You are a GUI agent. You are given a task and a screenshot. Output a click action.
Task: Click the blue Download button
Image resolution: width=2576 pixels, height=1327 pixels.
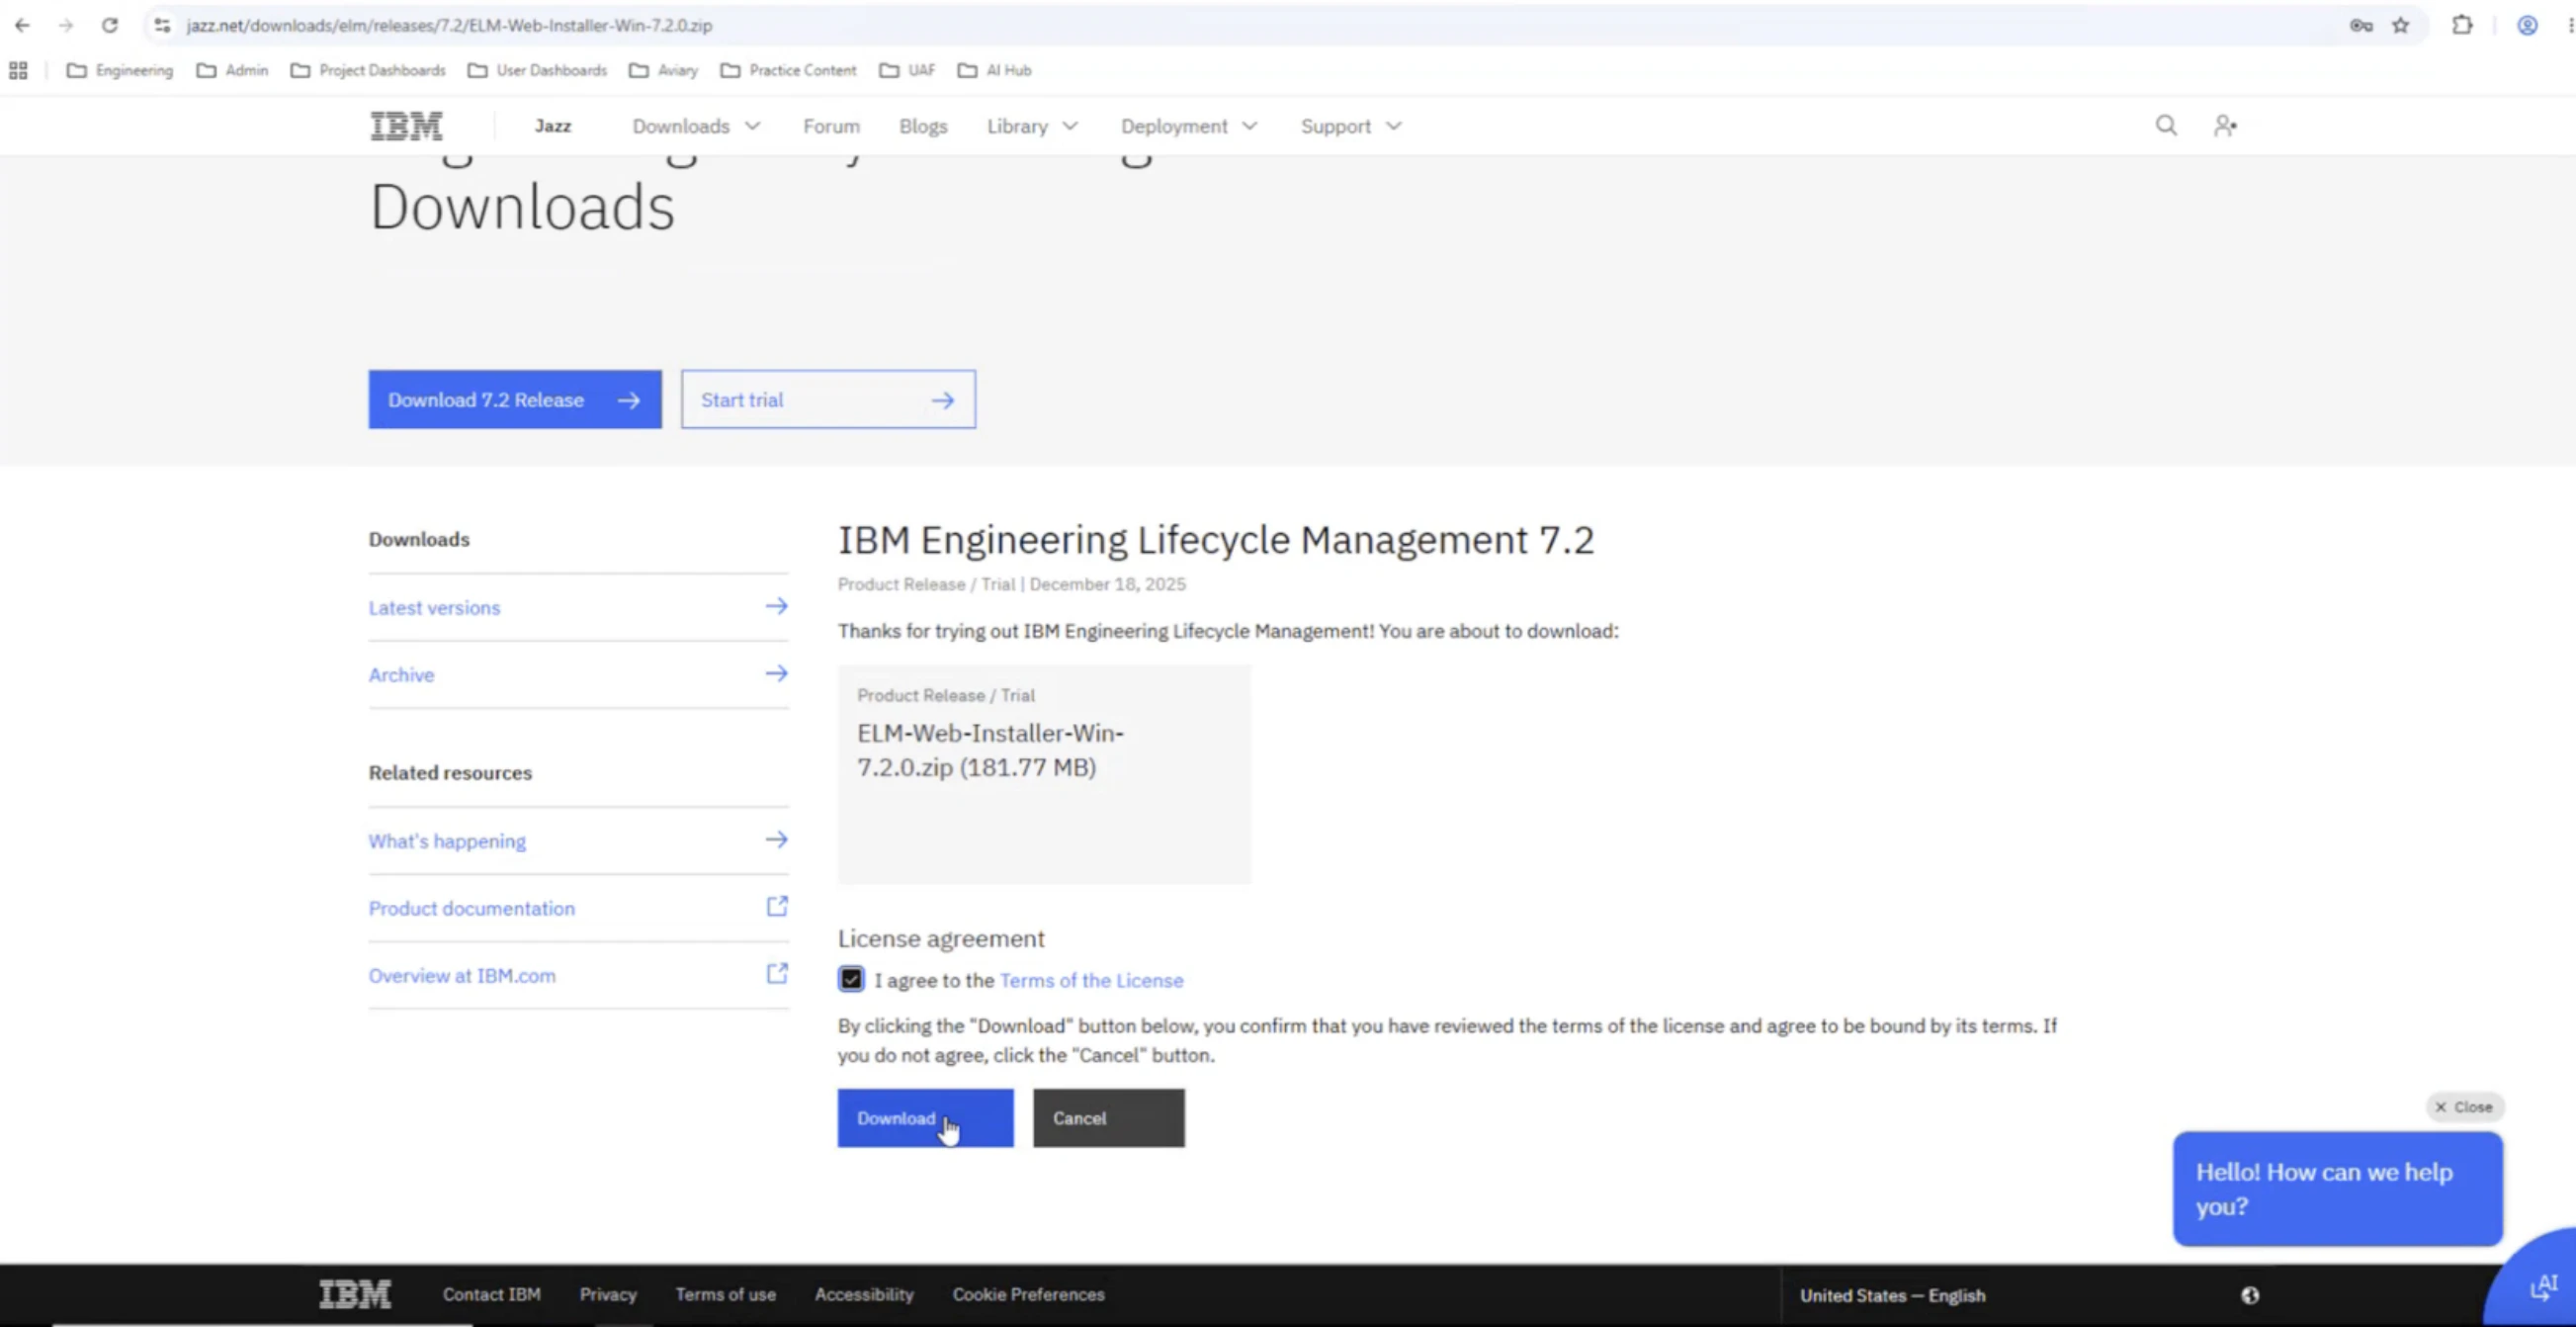point(925,1118)
